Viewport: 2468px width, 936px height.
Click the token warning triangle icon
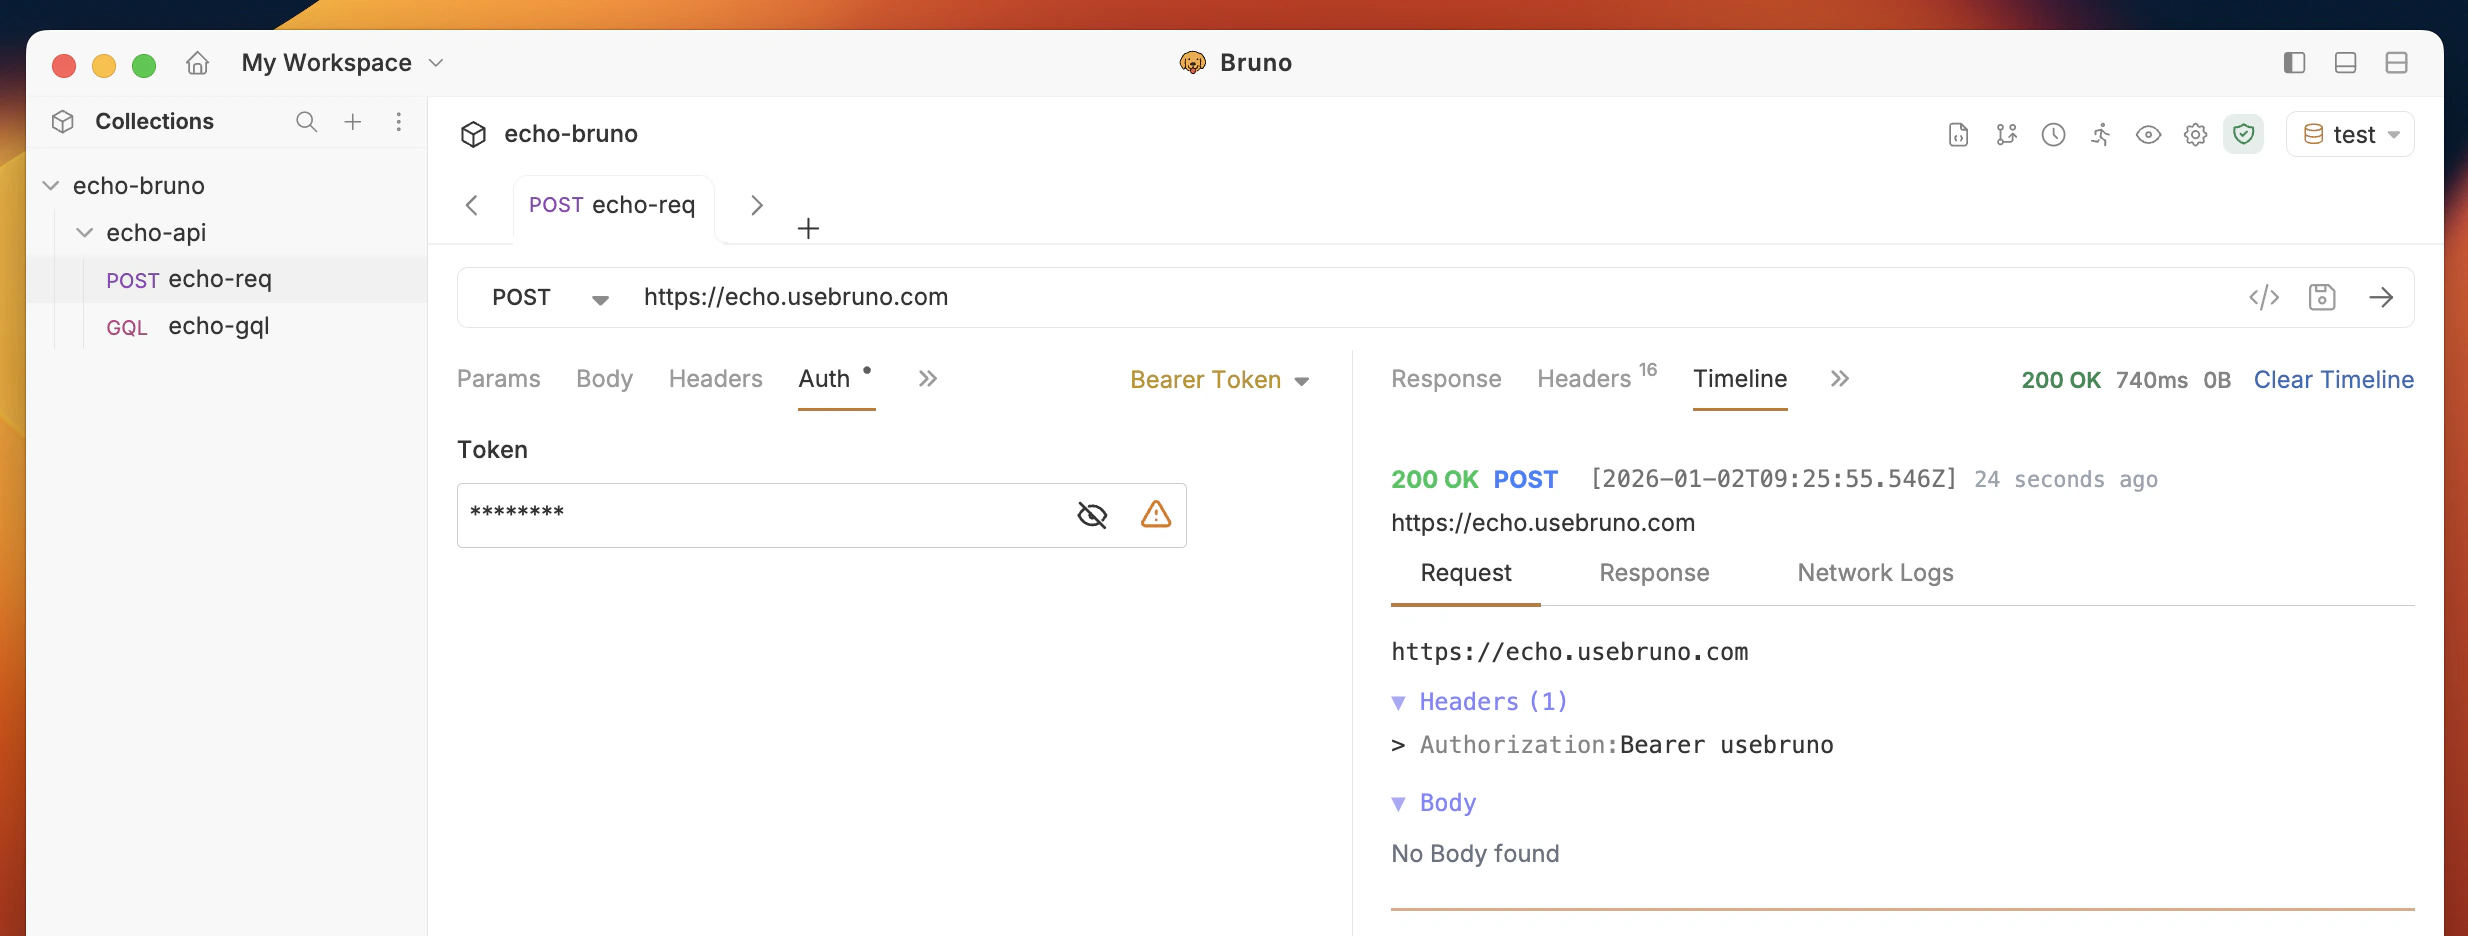[x=1156, y=515]
